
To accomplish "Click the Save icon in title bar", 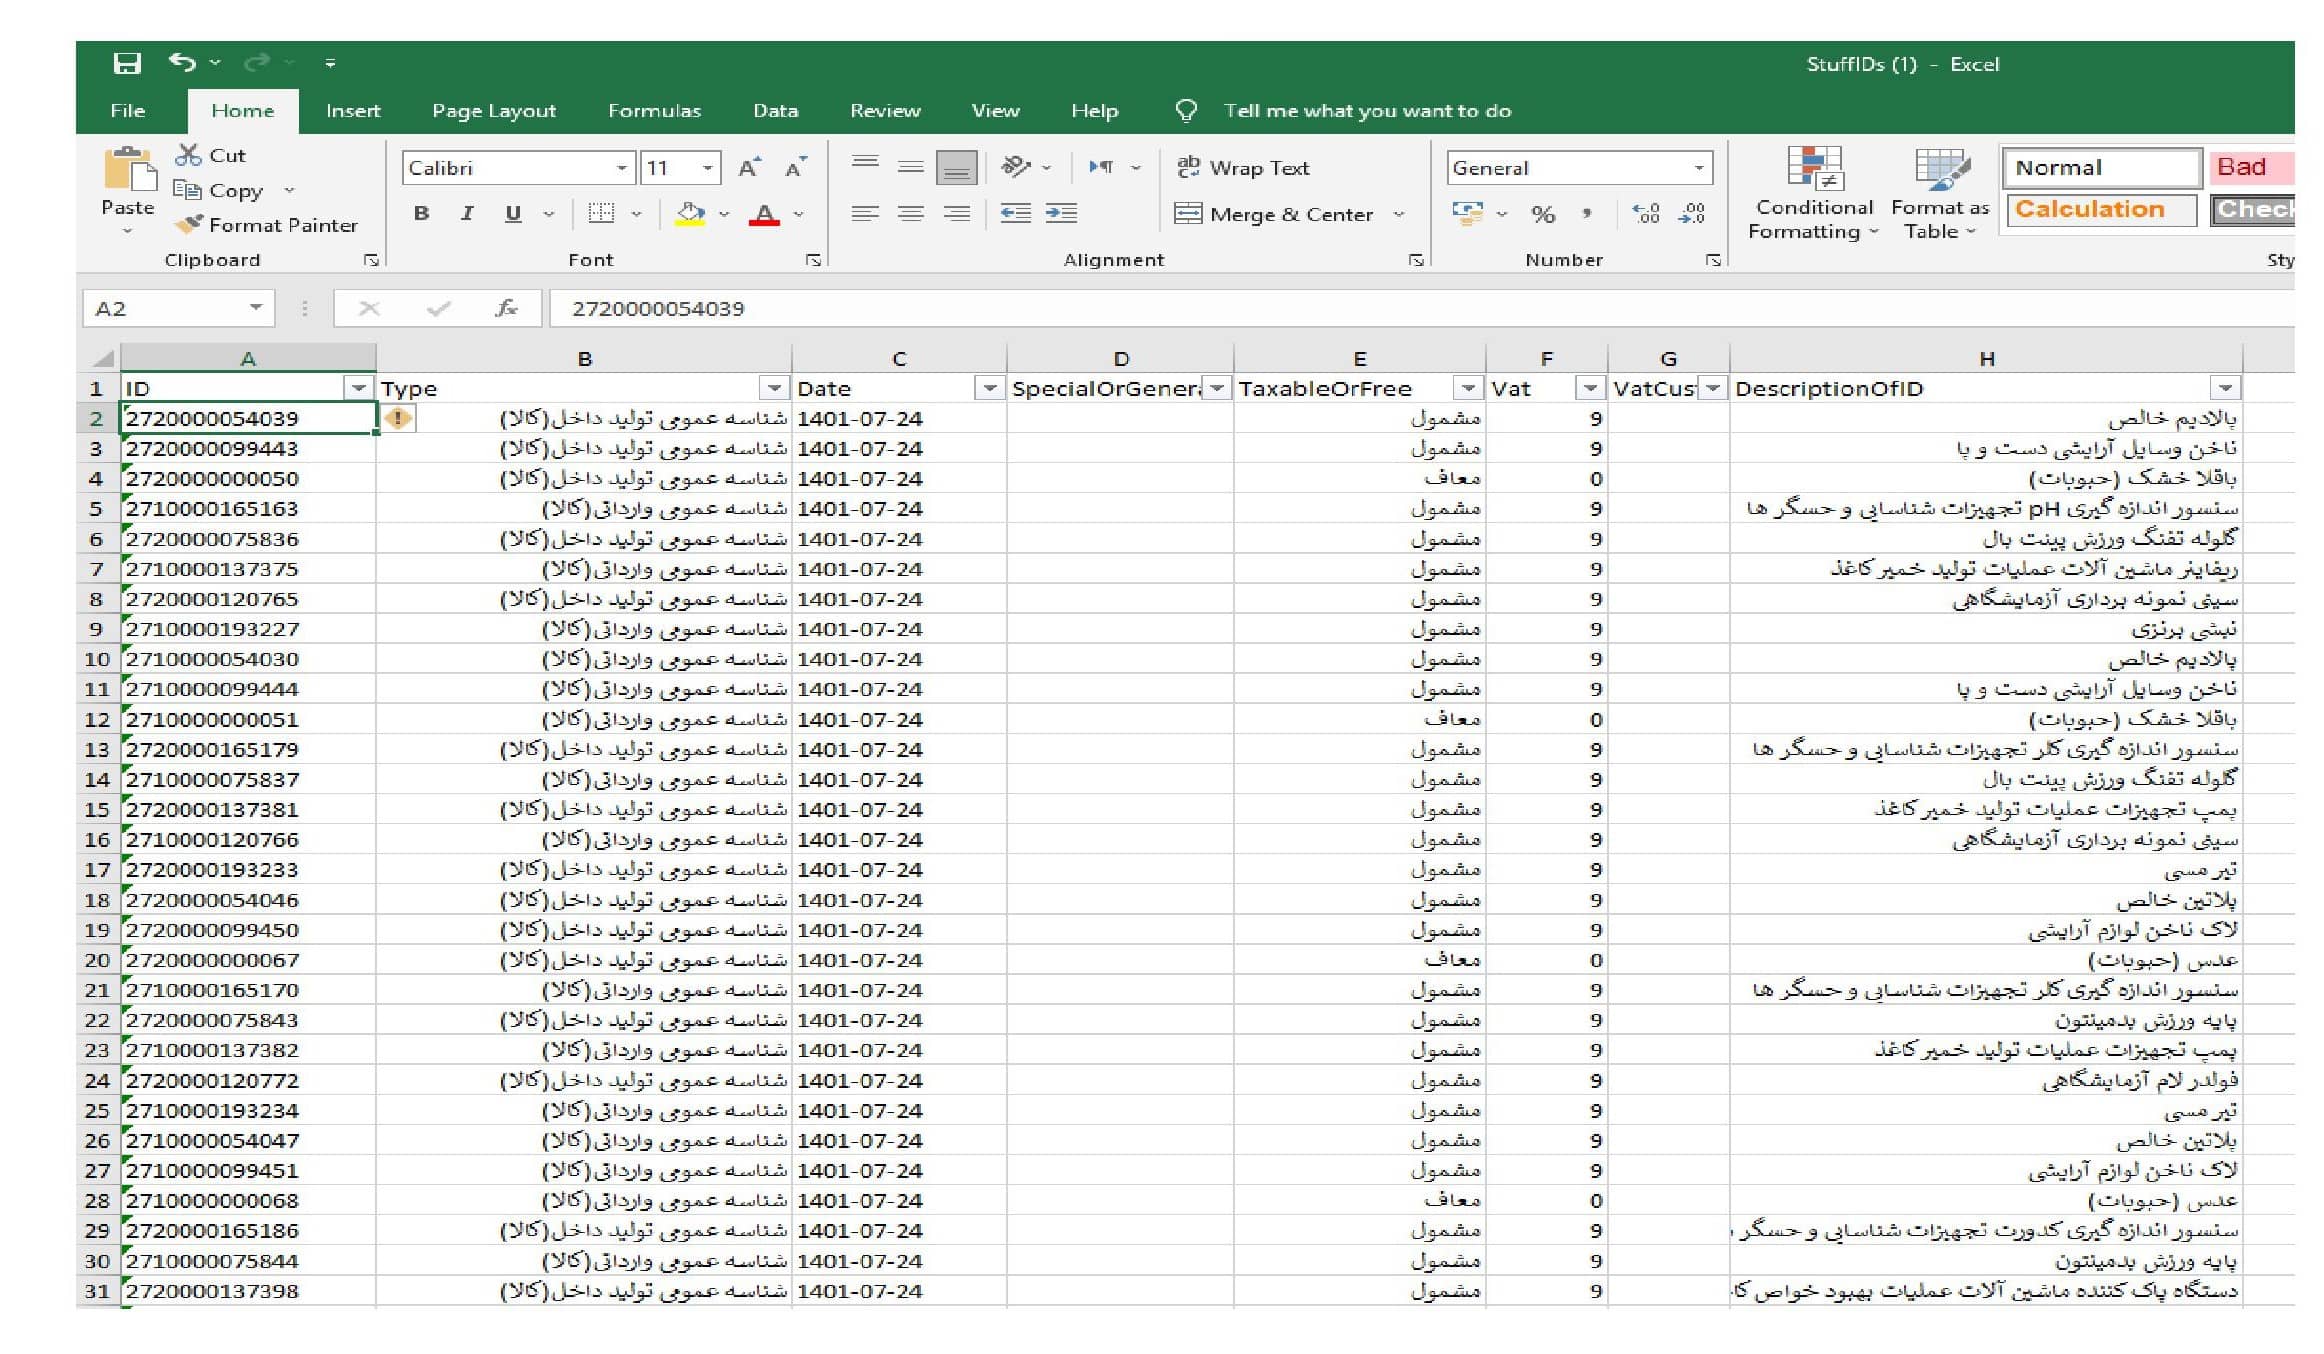I will click(x=127, y=63).
